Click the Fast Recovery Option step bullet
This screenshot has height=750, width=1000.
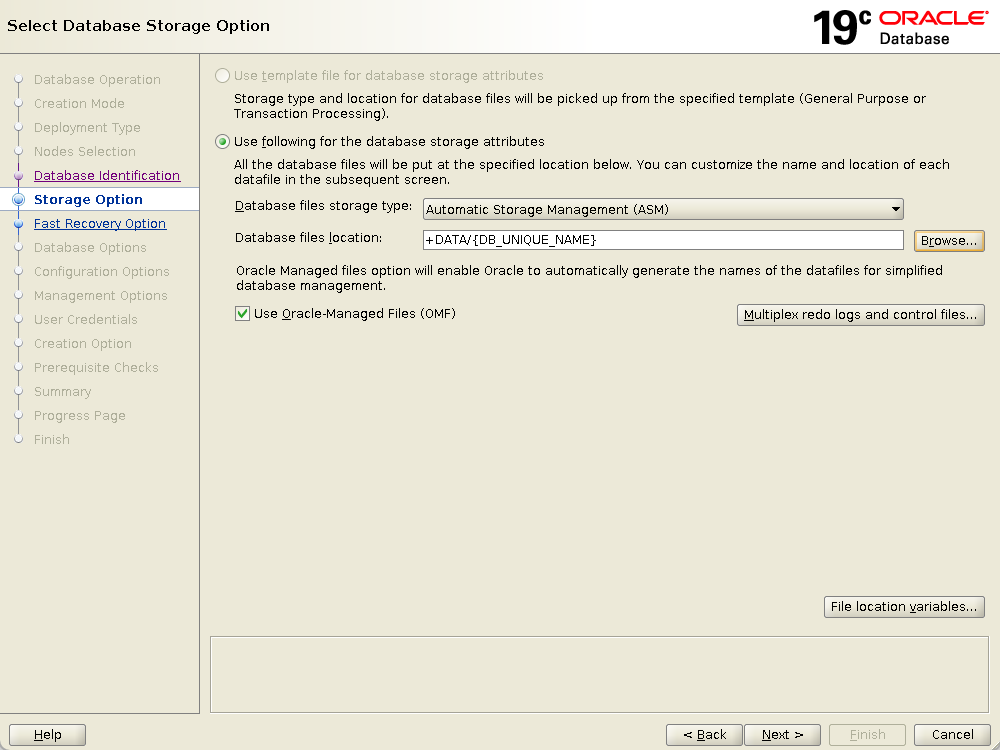tap(18, 224)
